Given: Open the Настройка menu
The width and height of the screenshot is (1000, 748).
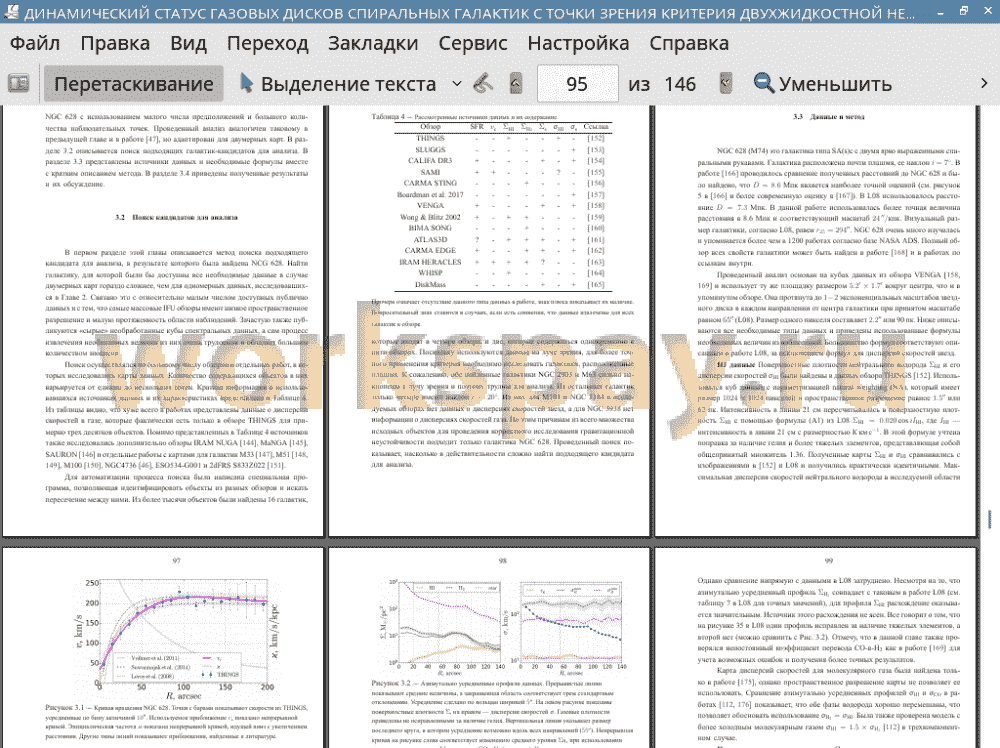Looking at the screenshot, I should (578, 43).
